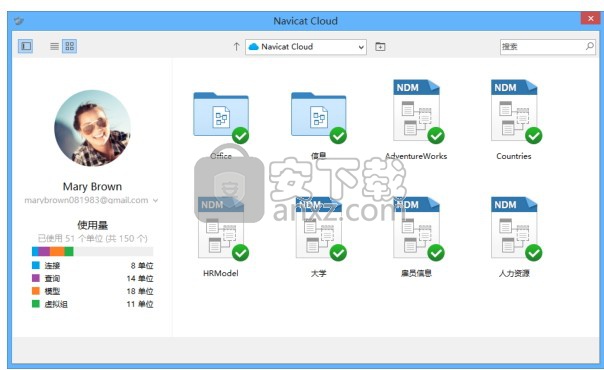604x370 pixels.
Task: Click the purple 查询 color swatch
Action: coord(36,278)
